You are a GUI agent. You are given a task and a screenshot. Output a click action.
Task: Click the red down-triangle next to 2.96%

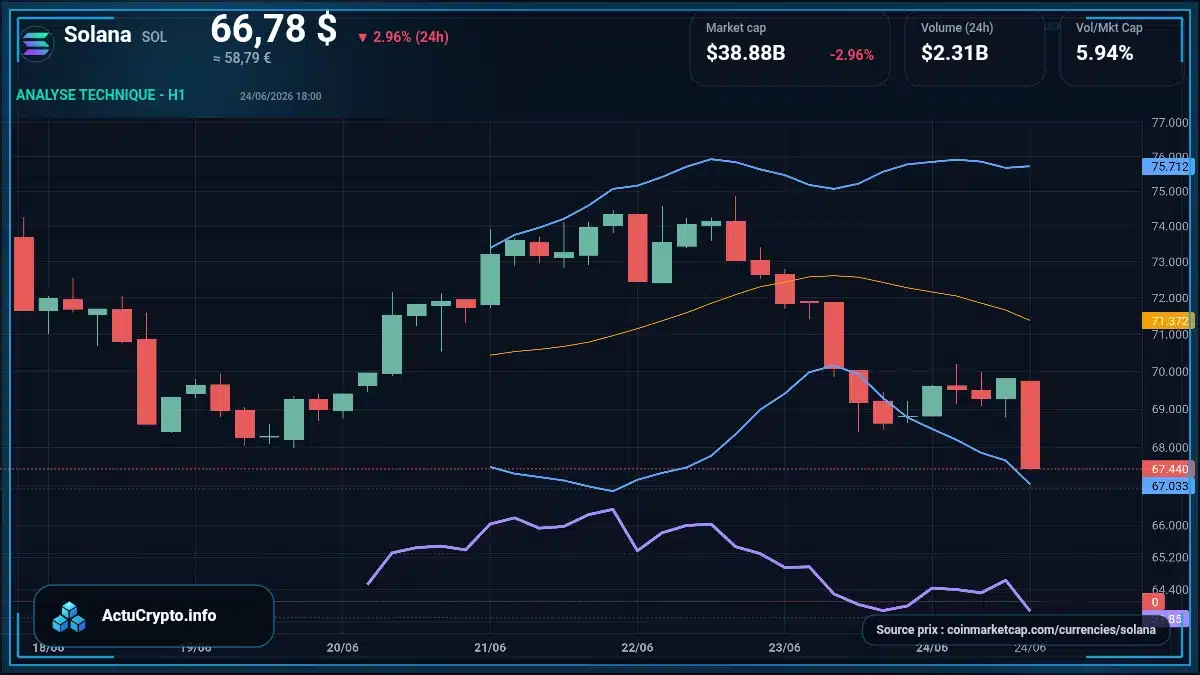362,38
